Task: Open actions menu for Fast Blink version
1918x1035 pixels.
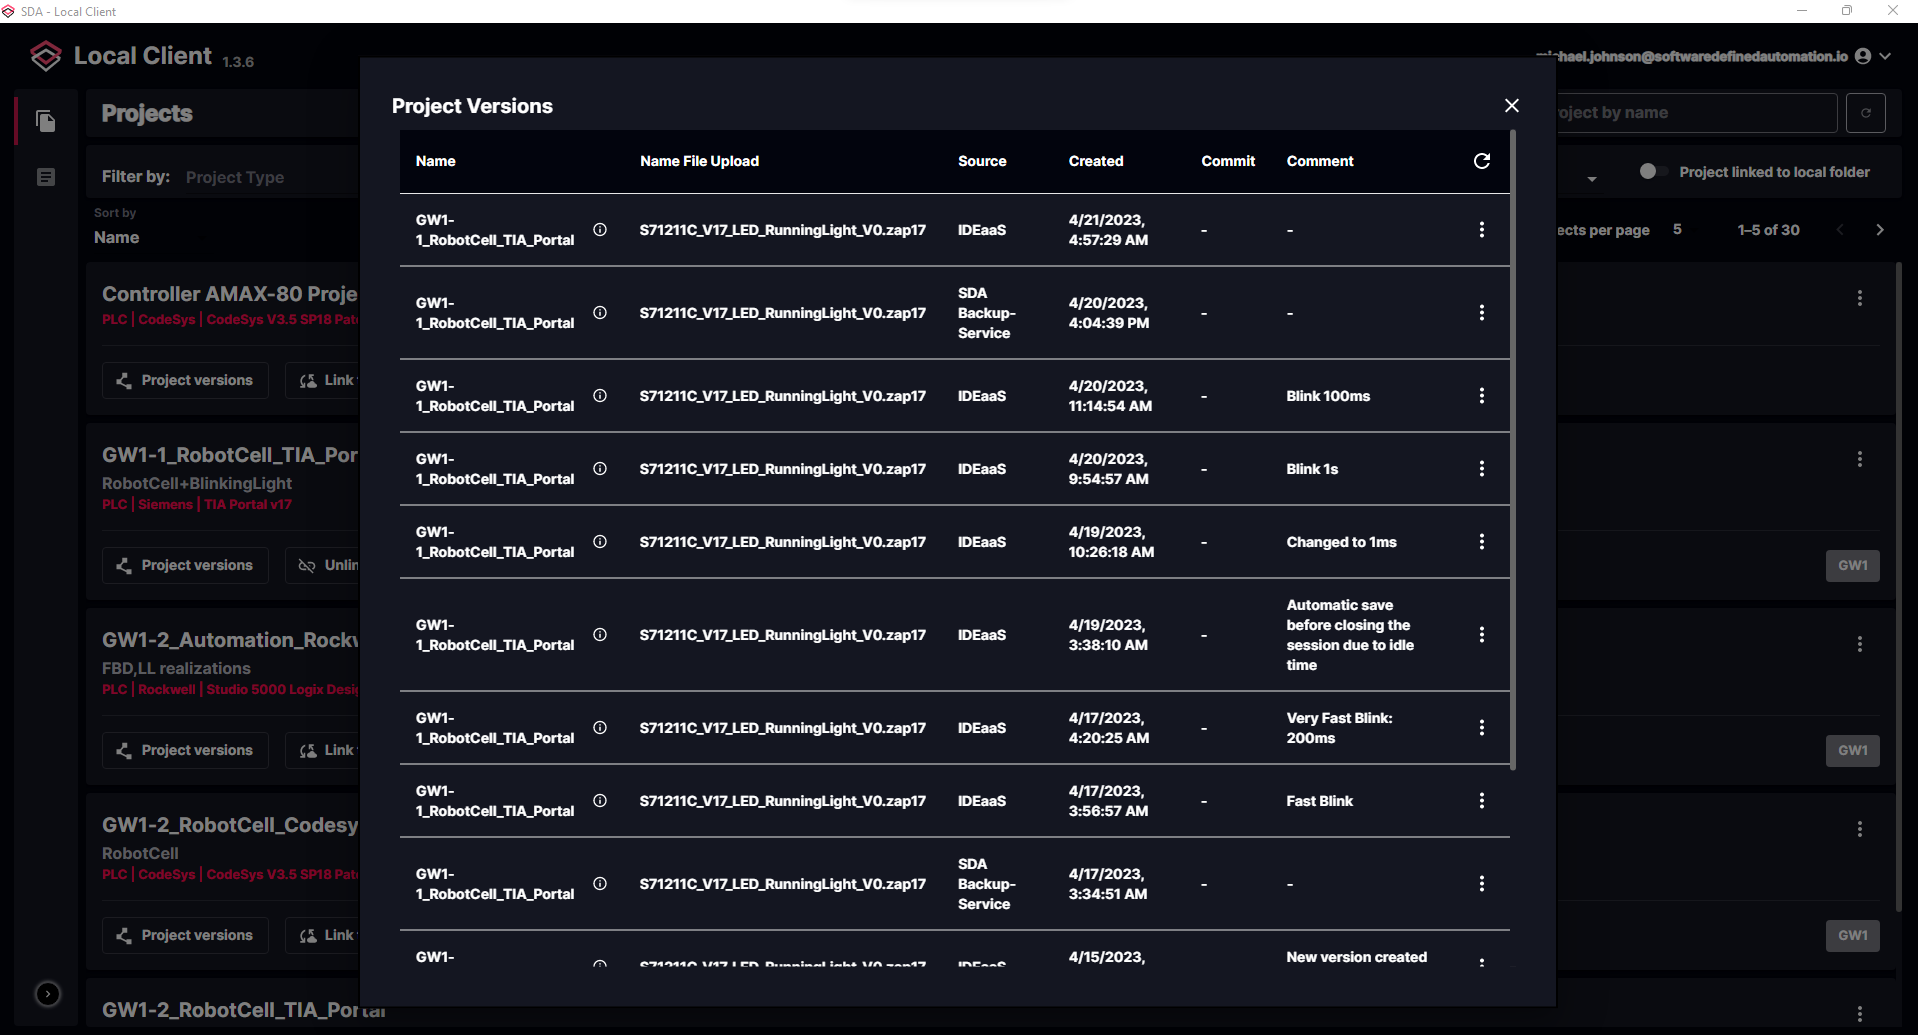Action: [x=1481, y=801]
